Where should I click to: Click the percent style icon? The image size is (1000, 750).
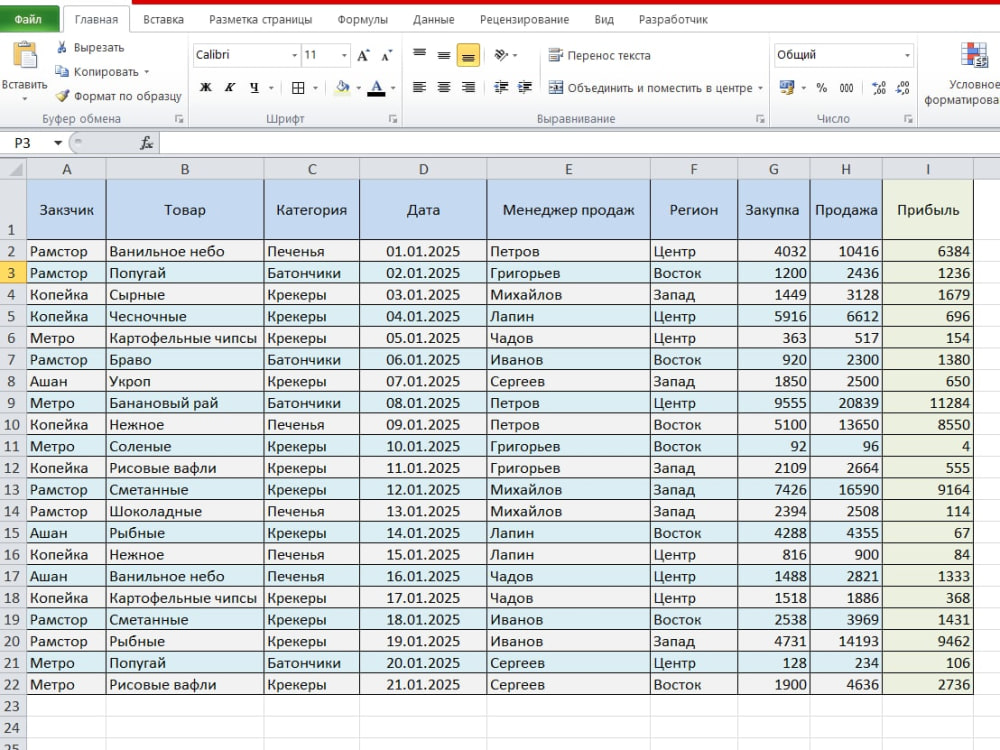coord(821,88)
